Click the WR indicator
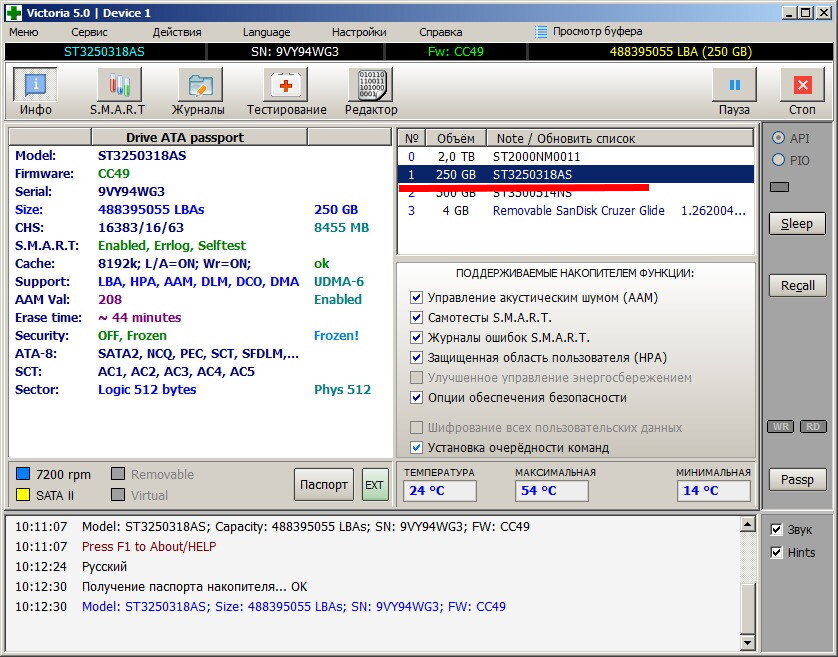This screenshot has height=657, width=838. pos(781,427)
